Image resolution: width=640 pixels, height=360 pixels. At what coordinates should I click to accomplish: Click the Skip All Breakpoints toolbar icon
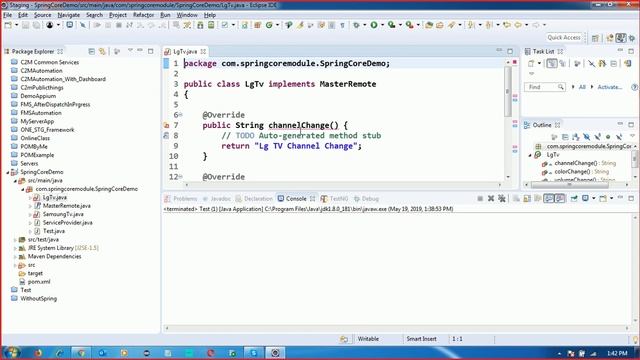tap(83, 25)
